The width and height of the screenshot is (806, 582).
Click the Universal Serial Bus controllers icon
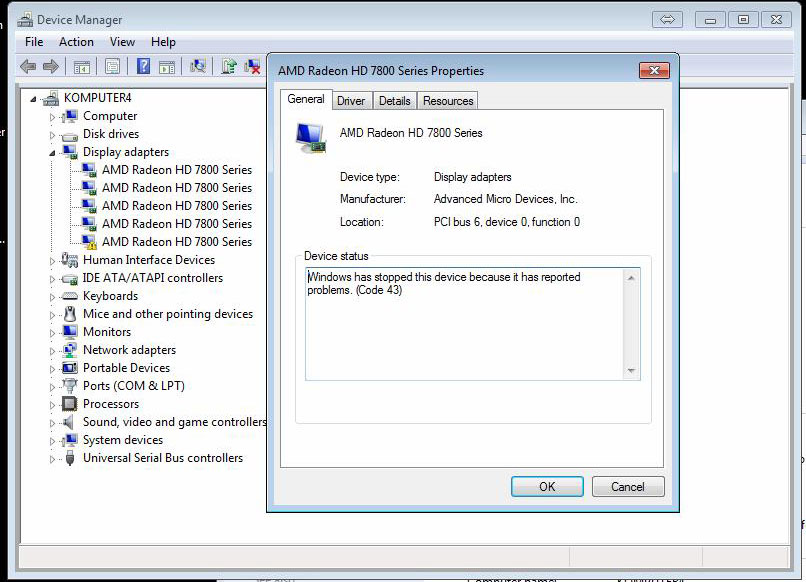[x=70, y=458]
